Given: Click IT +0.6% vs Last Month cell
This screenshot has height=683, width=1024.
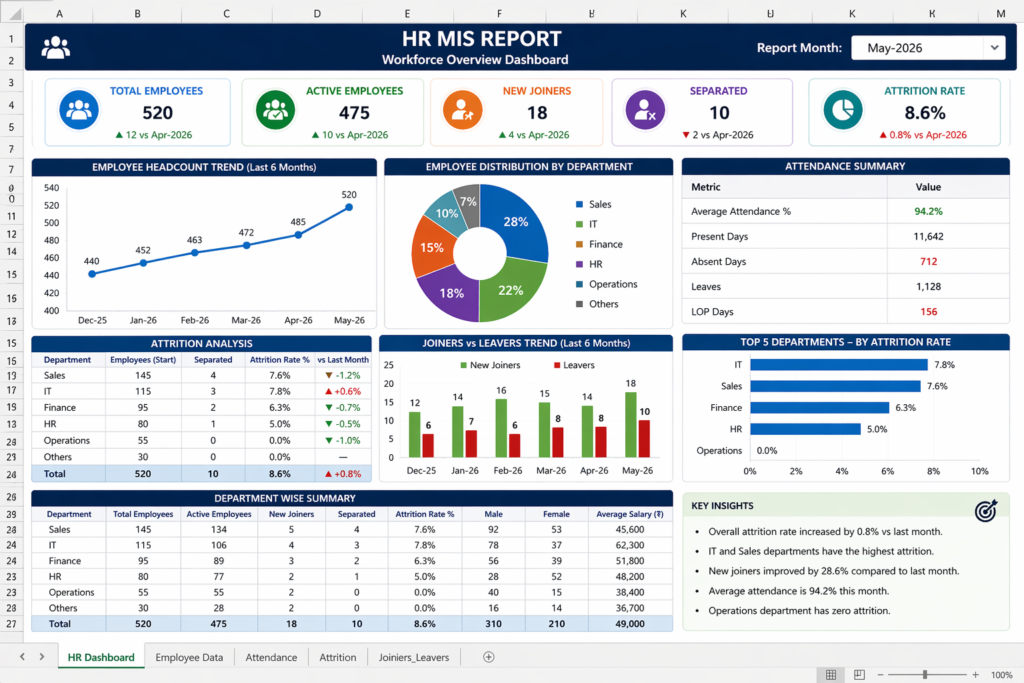Looking at the screenshot, I should (x=342, y=391).
